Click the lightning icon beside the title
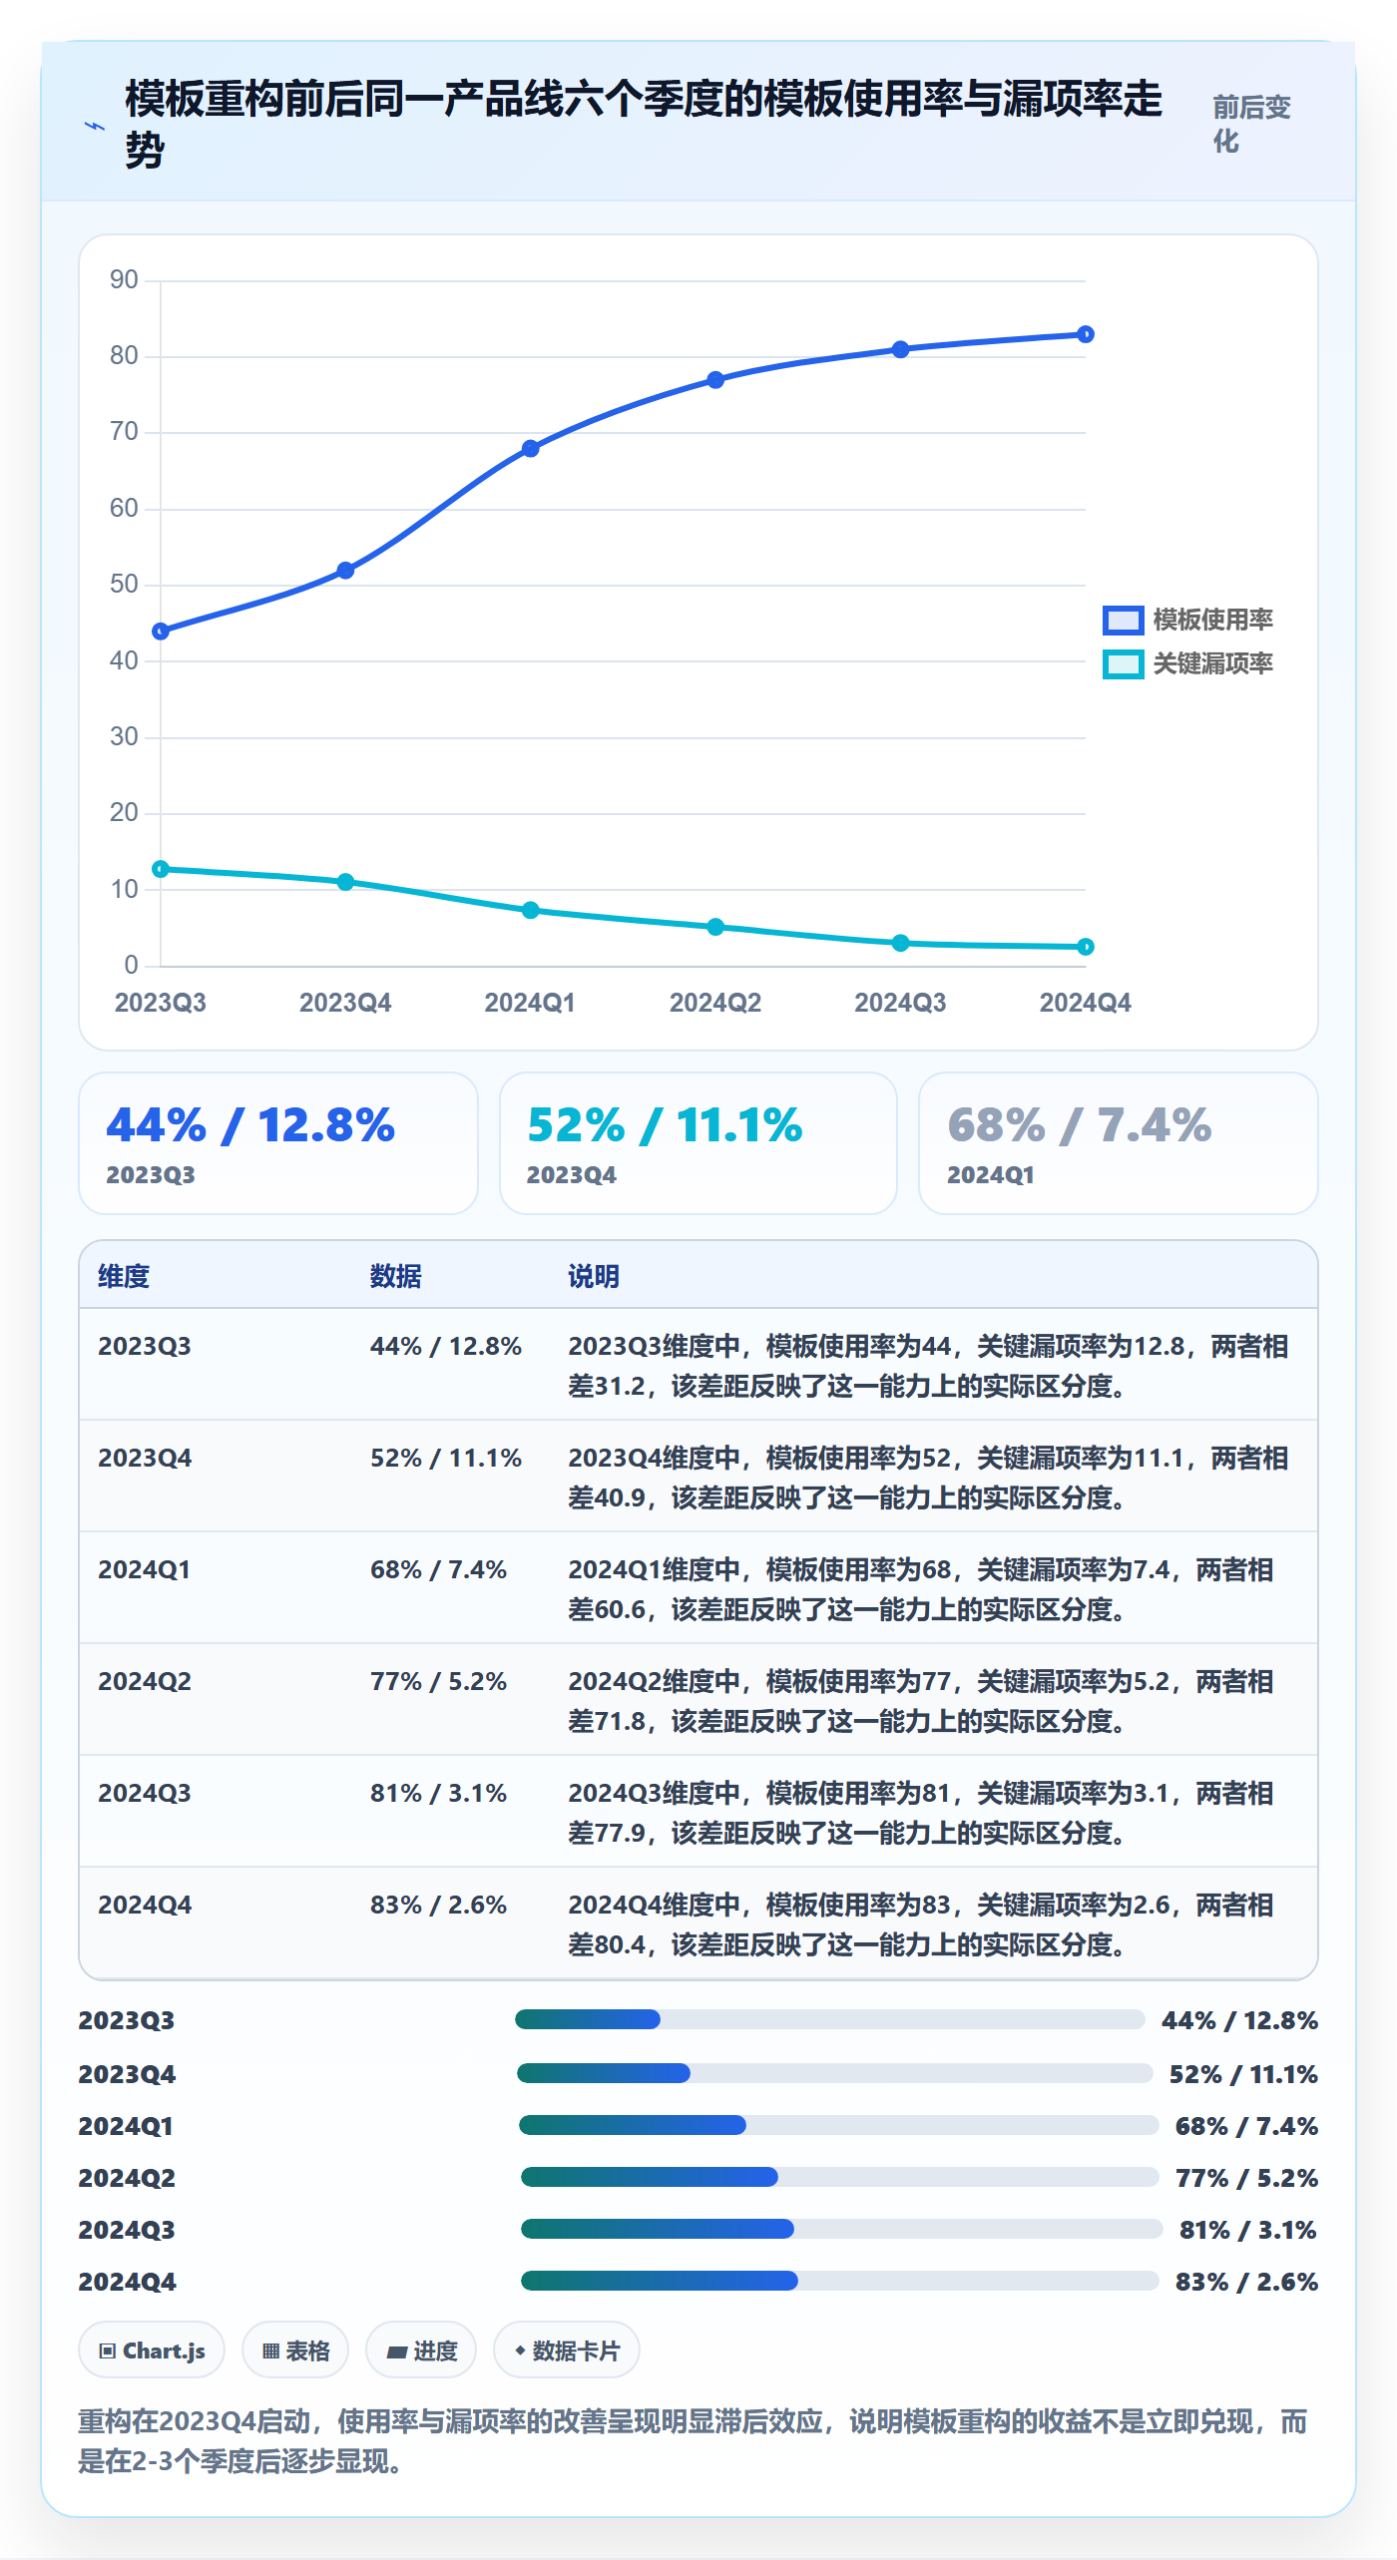This screenshot has width=1397, height=2560. coord(94,126)
